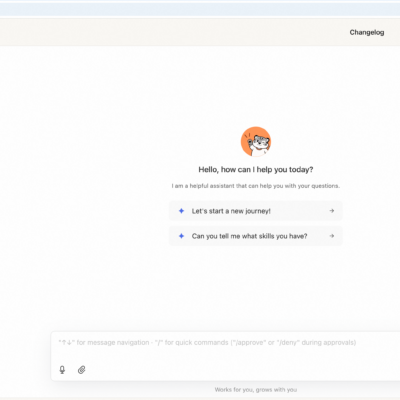Click the light blue bar at the top
The height and width of the screenshot is (400, 400).
[x=200, y=10]
